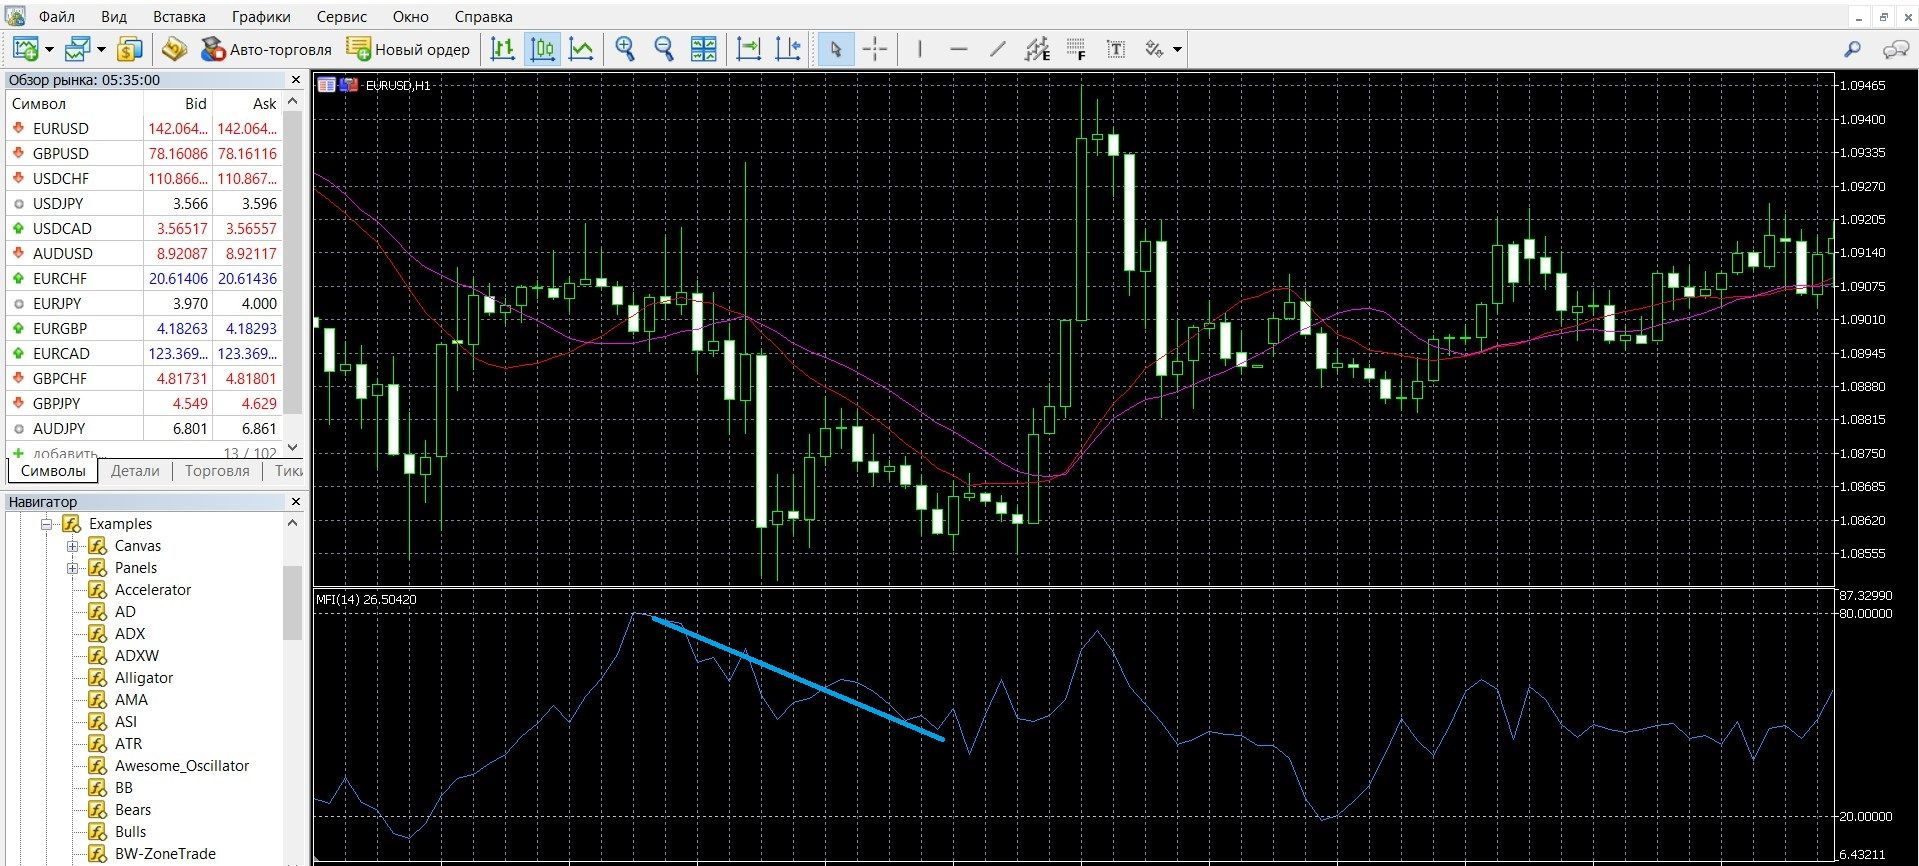Open the Файл menu

pyautogui.click(x=57, y=16)
